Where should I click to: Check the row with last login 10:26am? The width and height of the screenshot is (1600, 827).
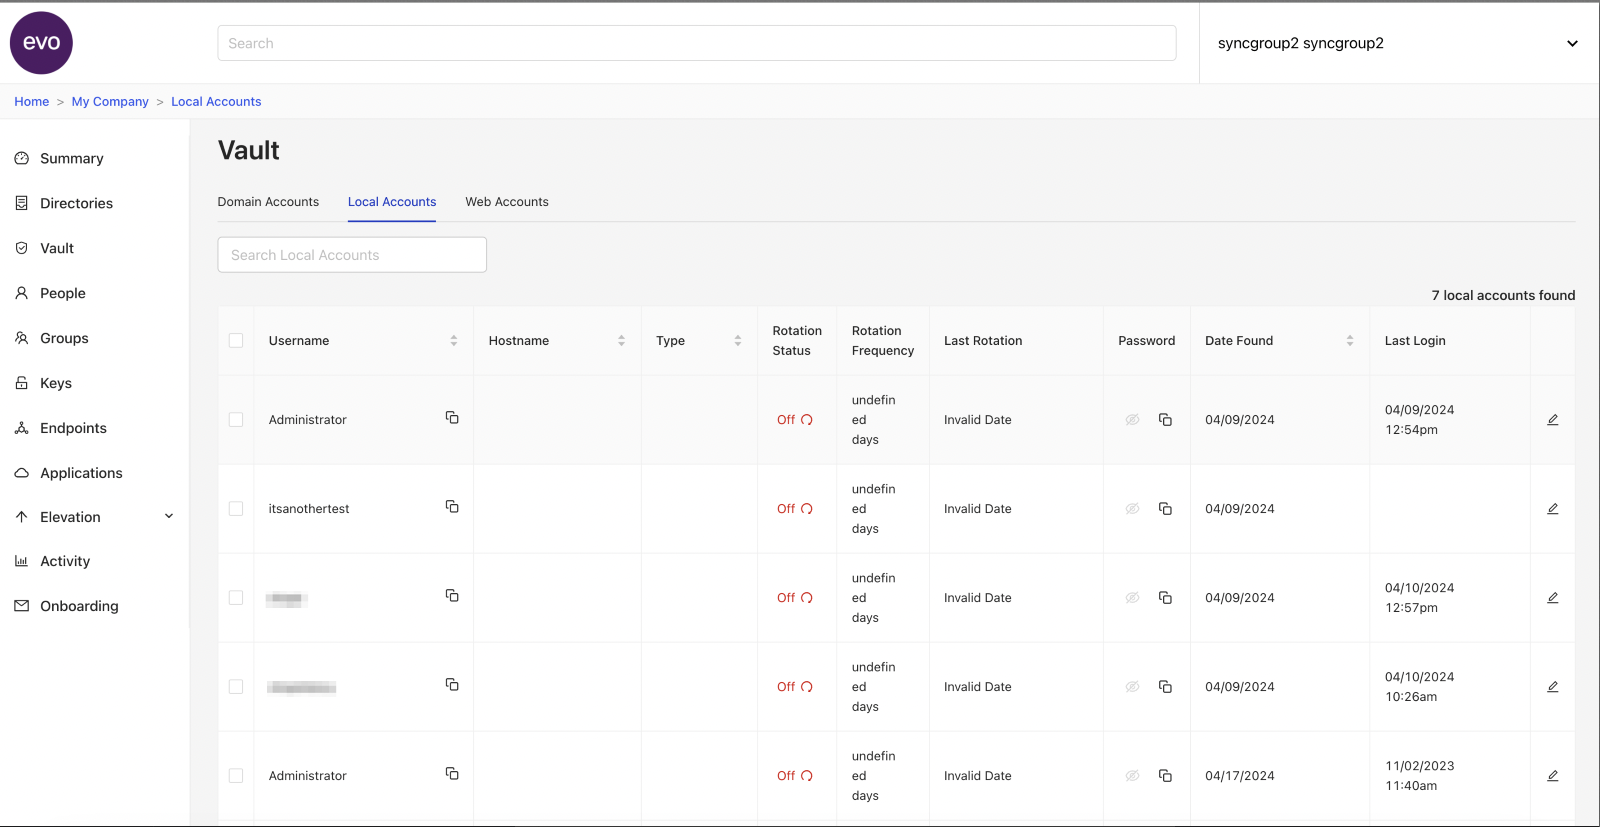click(x=236, y=687)
